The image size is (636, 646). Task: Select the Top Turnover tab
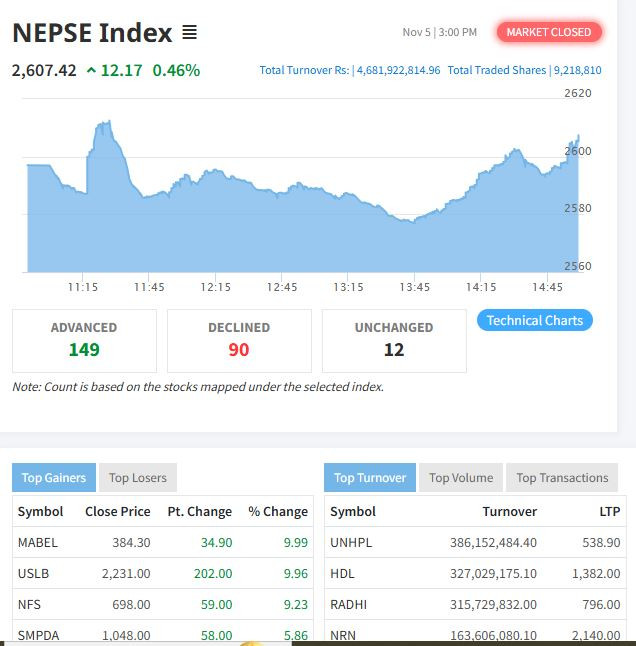coord(370,477)
